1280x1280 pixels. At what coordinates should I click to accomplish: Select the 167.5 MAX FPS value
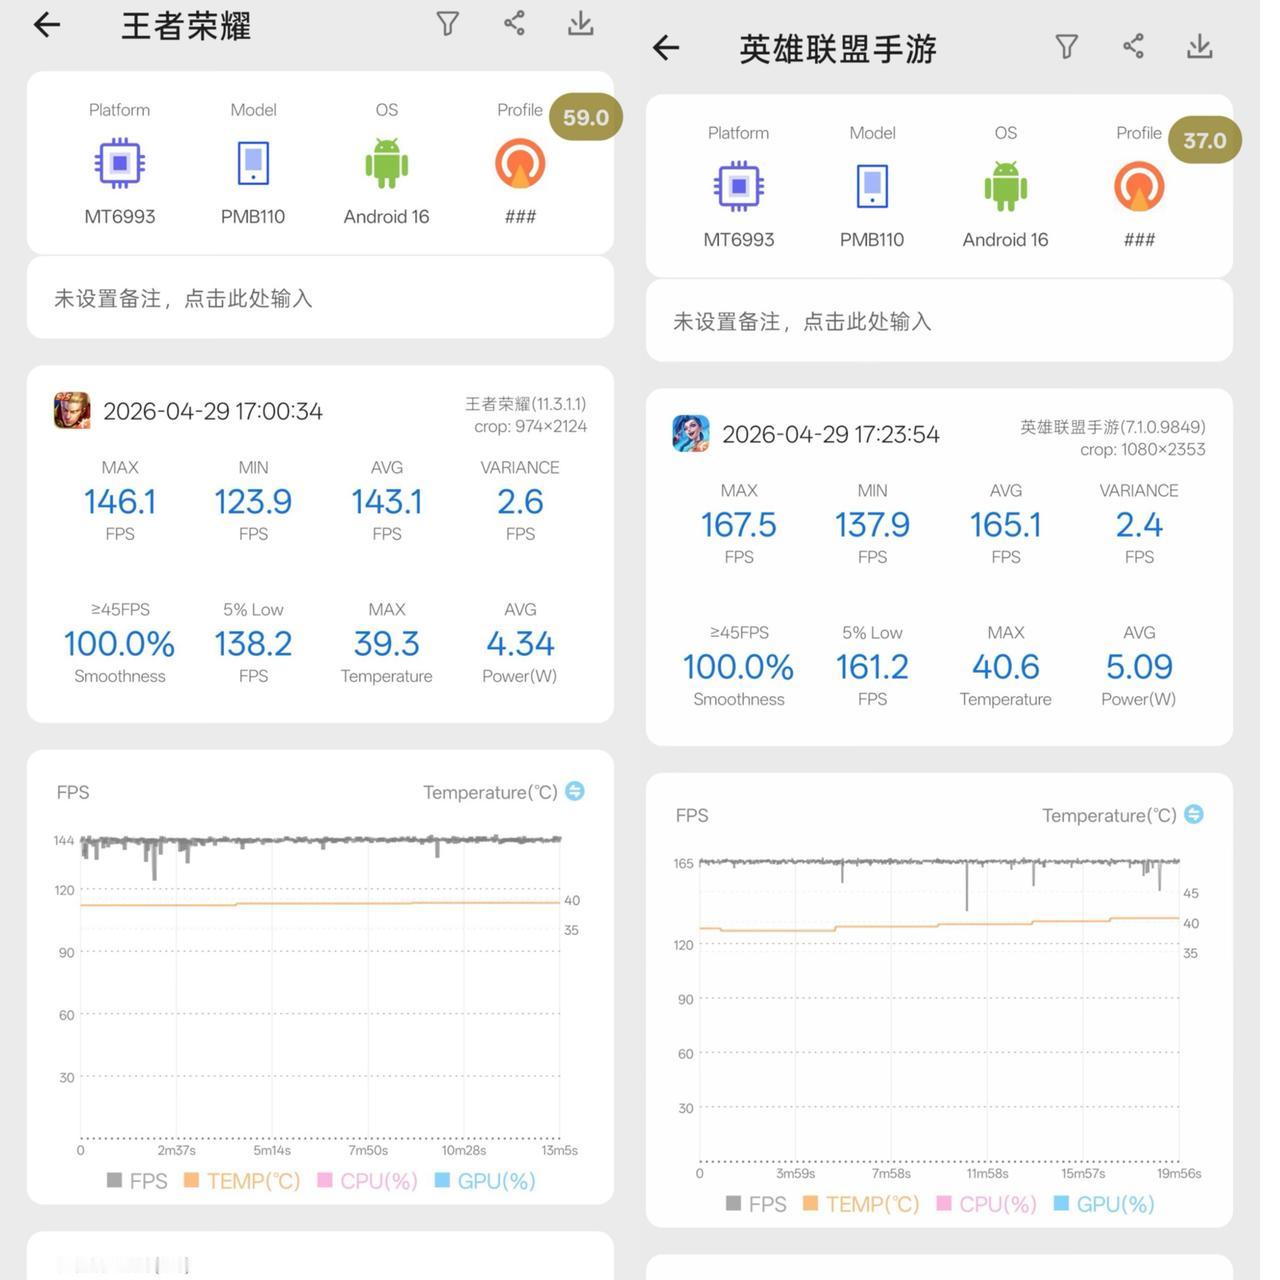pos(739,524)
